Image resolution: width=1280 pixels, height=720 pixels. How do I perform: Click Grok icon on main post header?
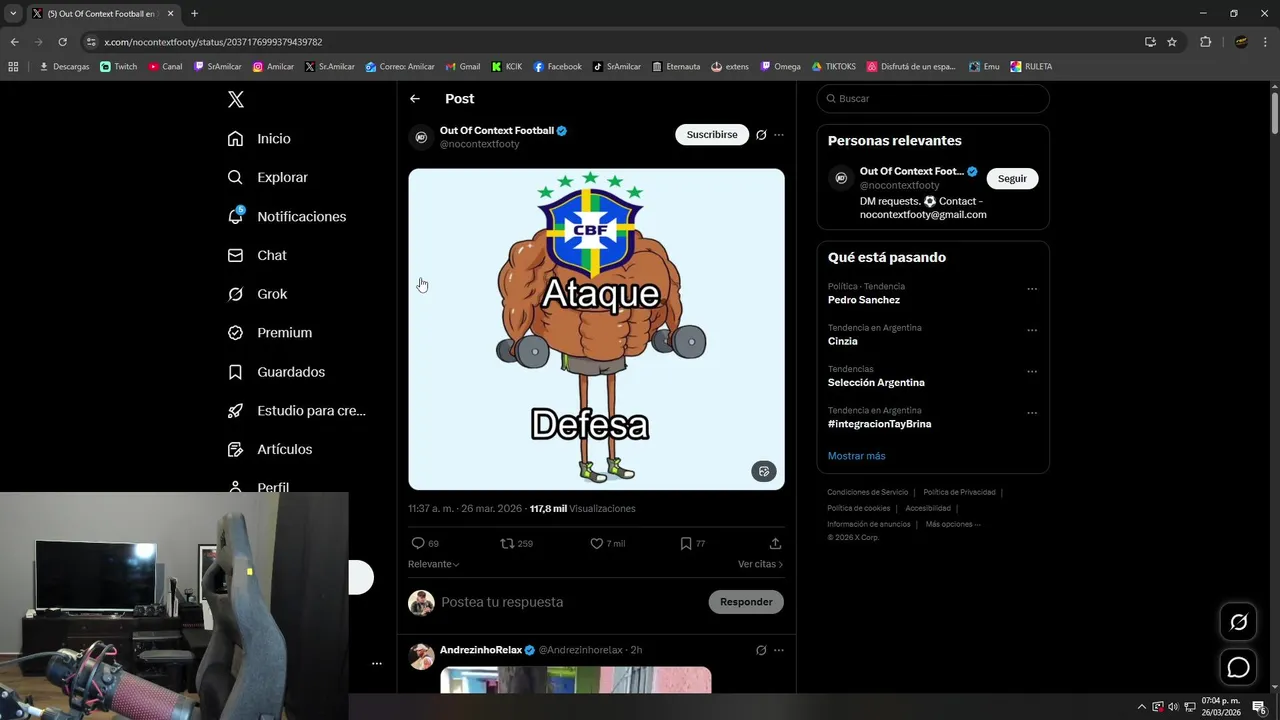click(x=761, y=135)
